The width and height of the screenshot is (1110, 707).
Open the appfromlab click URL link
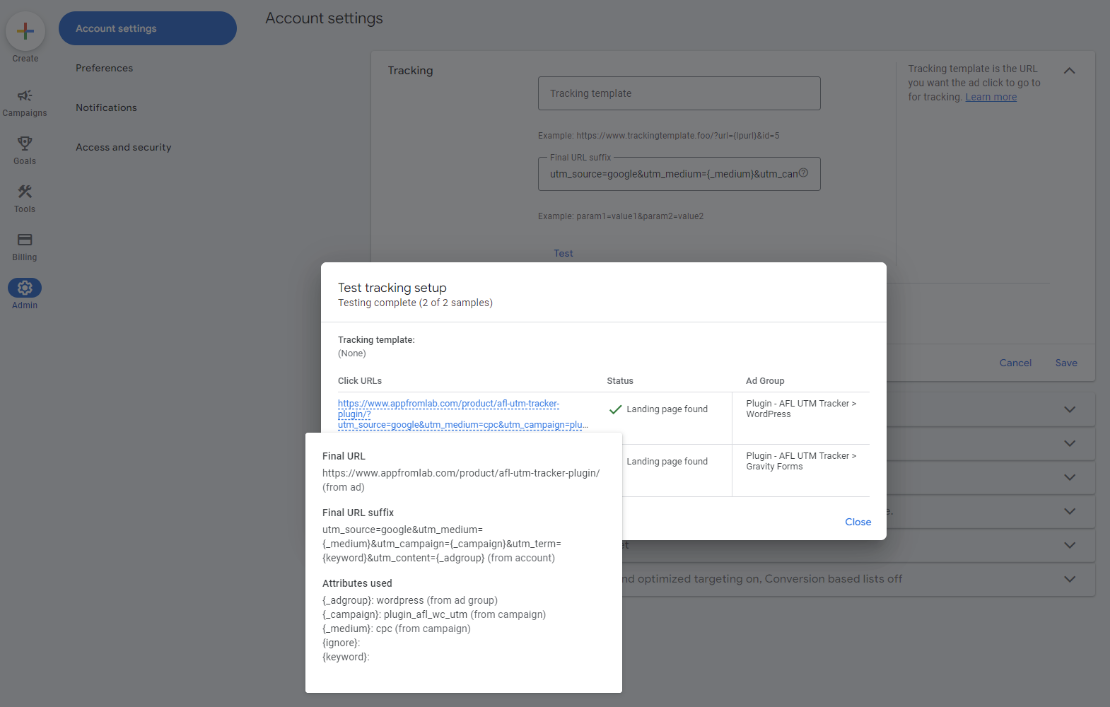tap(463, 414)
